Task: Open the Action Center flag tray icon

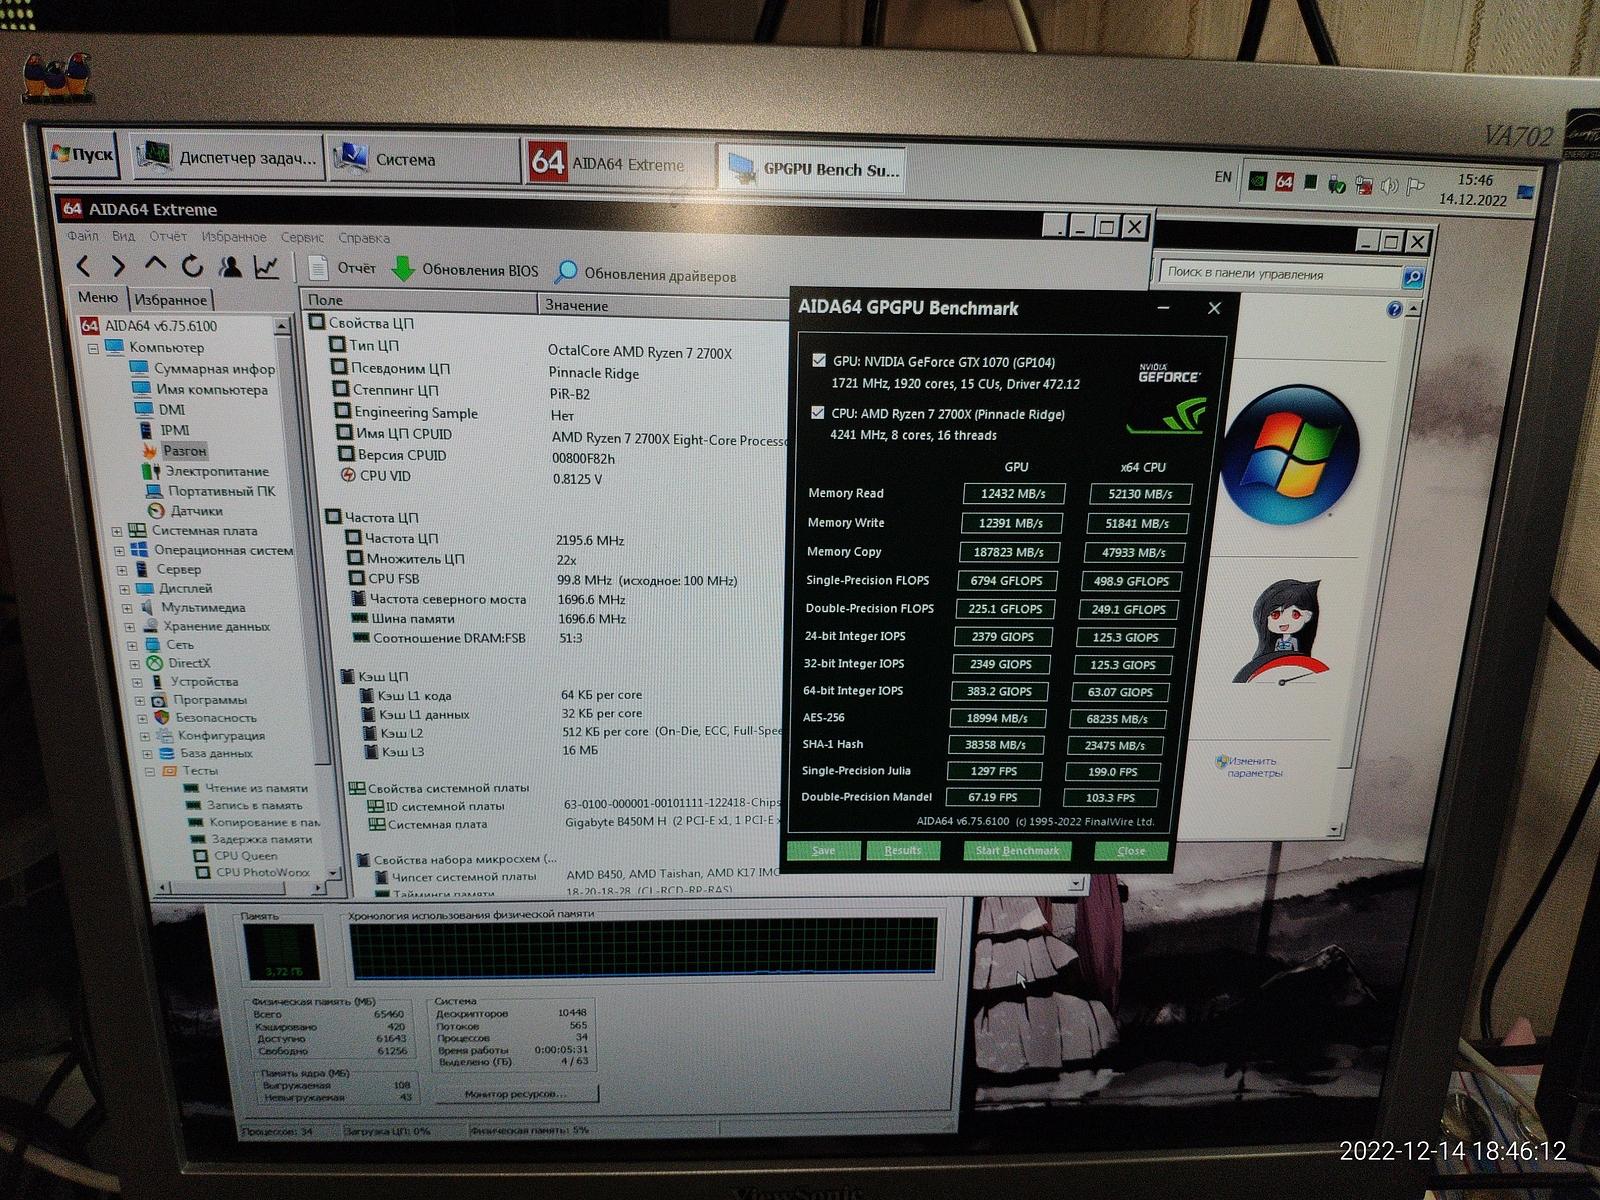Action: pyautogui.click(x=1415, y=187)
